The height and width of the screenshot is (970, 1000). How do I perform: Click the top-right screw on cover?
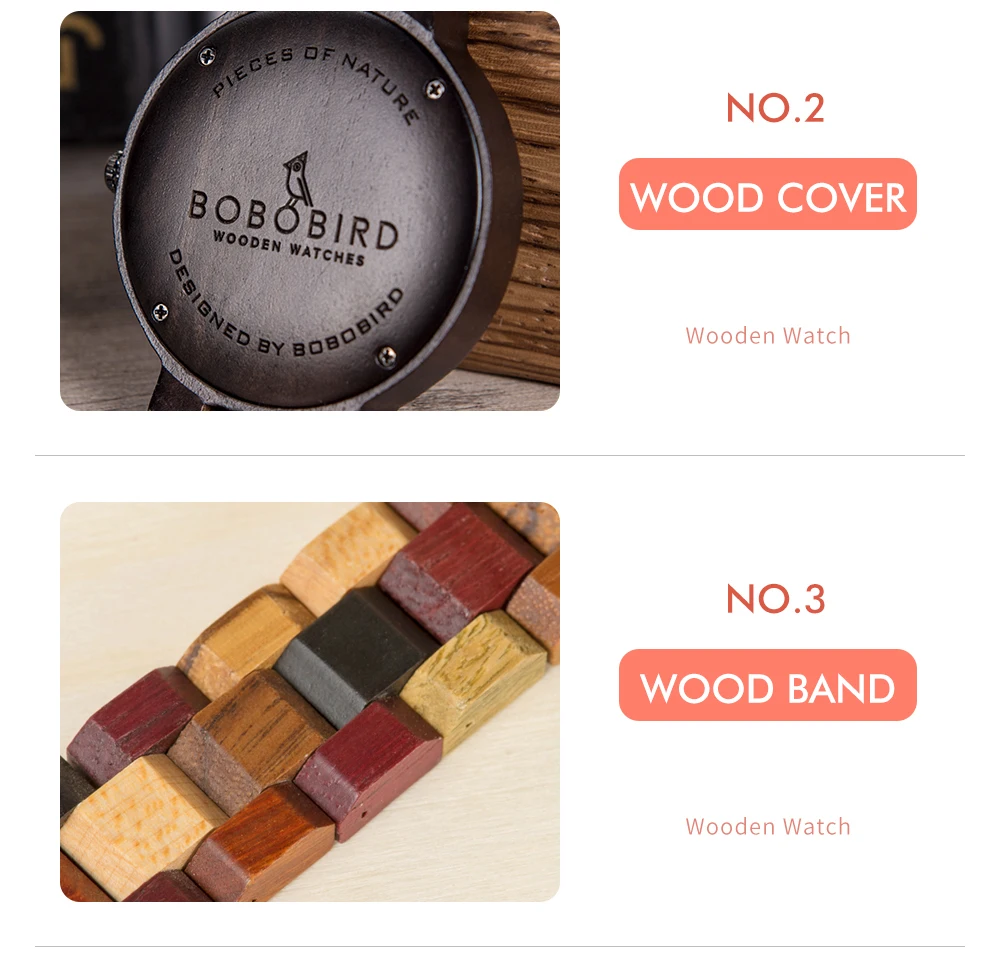point(436,90)
